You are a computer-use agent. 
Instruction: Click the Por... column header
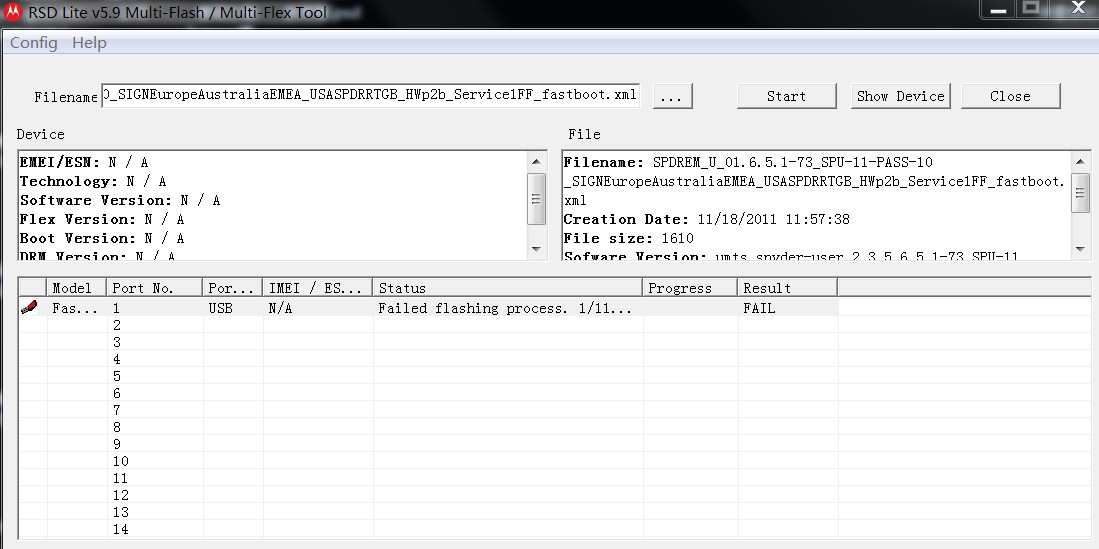(233, 287)
